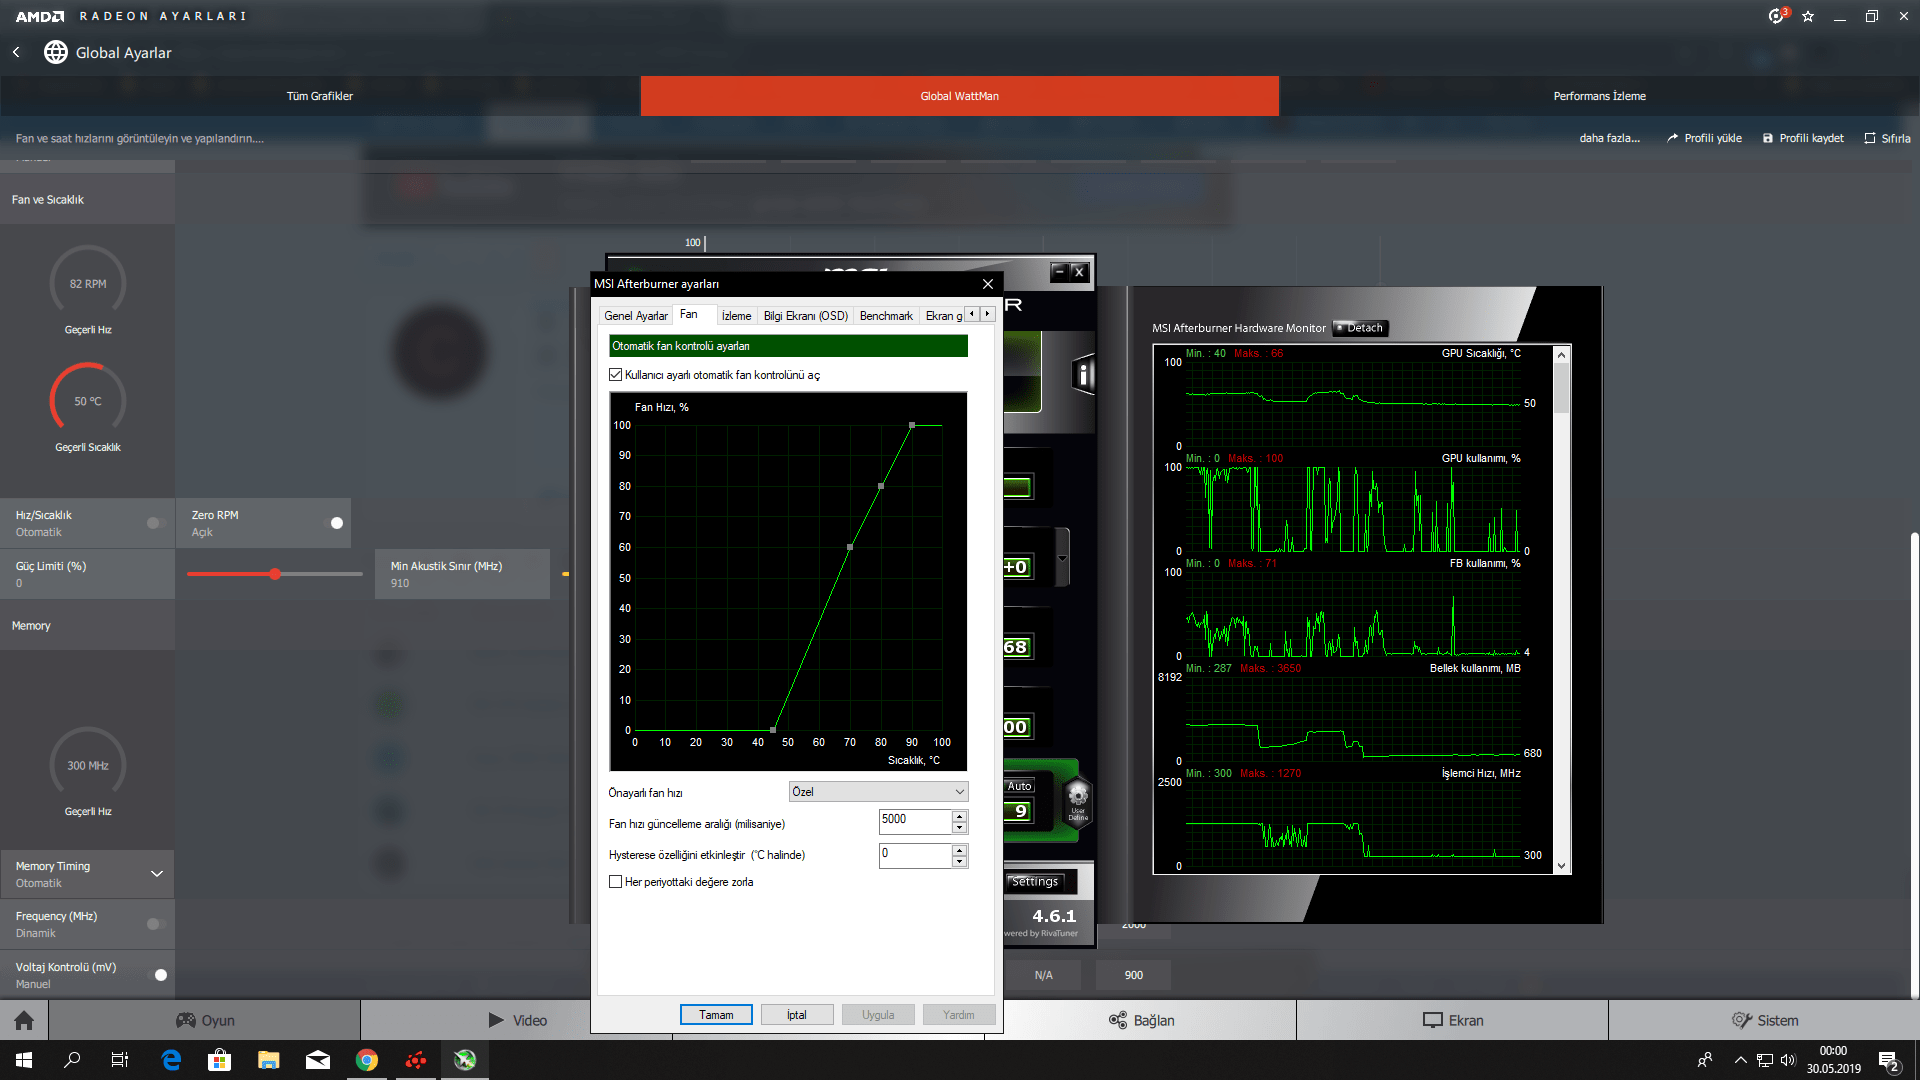The image size is (1920, 1080).
Task: Click the Radeon home icon
Action: [x=24, y=1020]
